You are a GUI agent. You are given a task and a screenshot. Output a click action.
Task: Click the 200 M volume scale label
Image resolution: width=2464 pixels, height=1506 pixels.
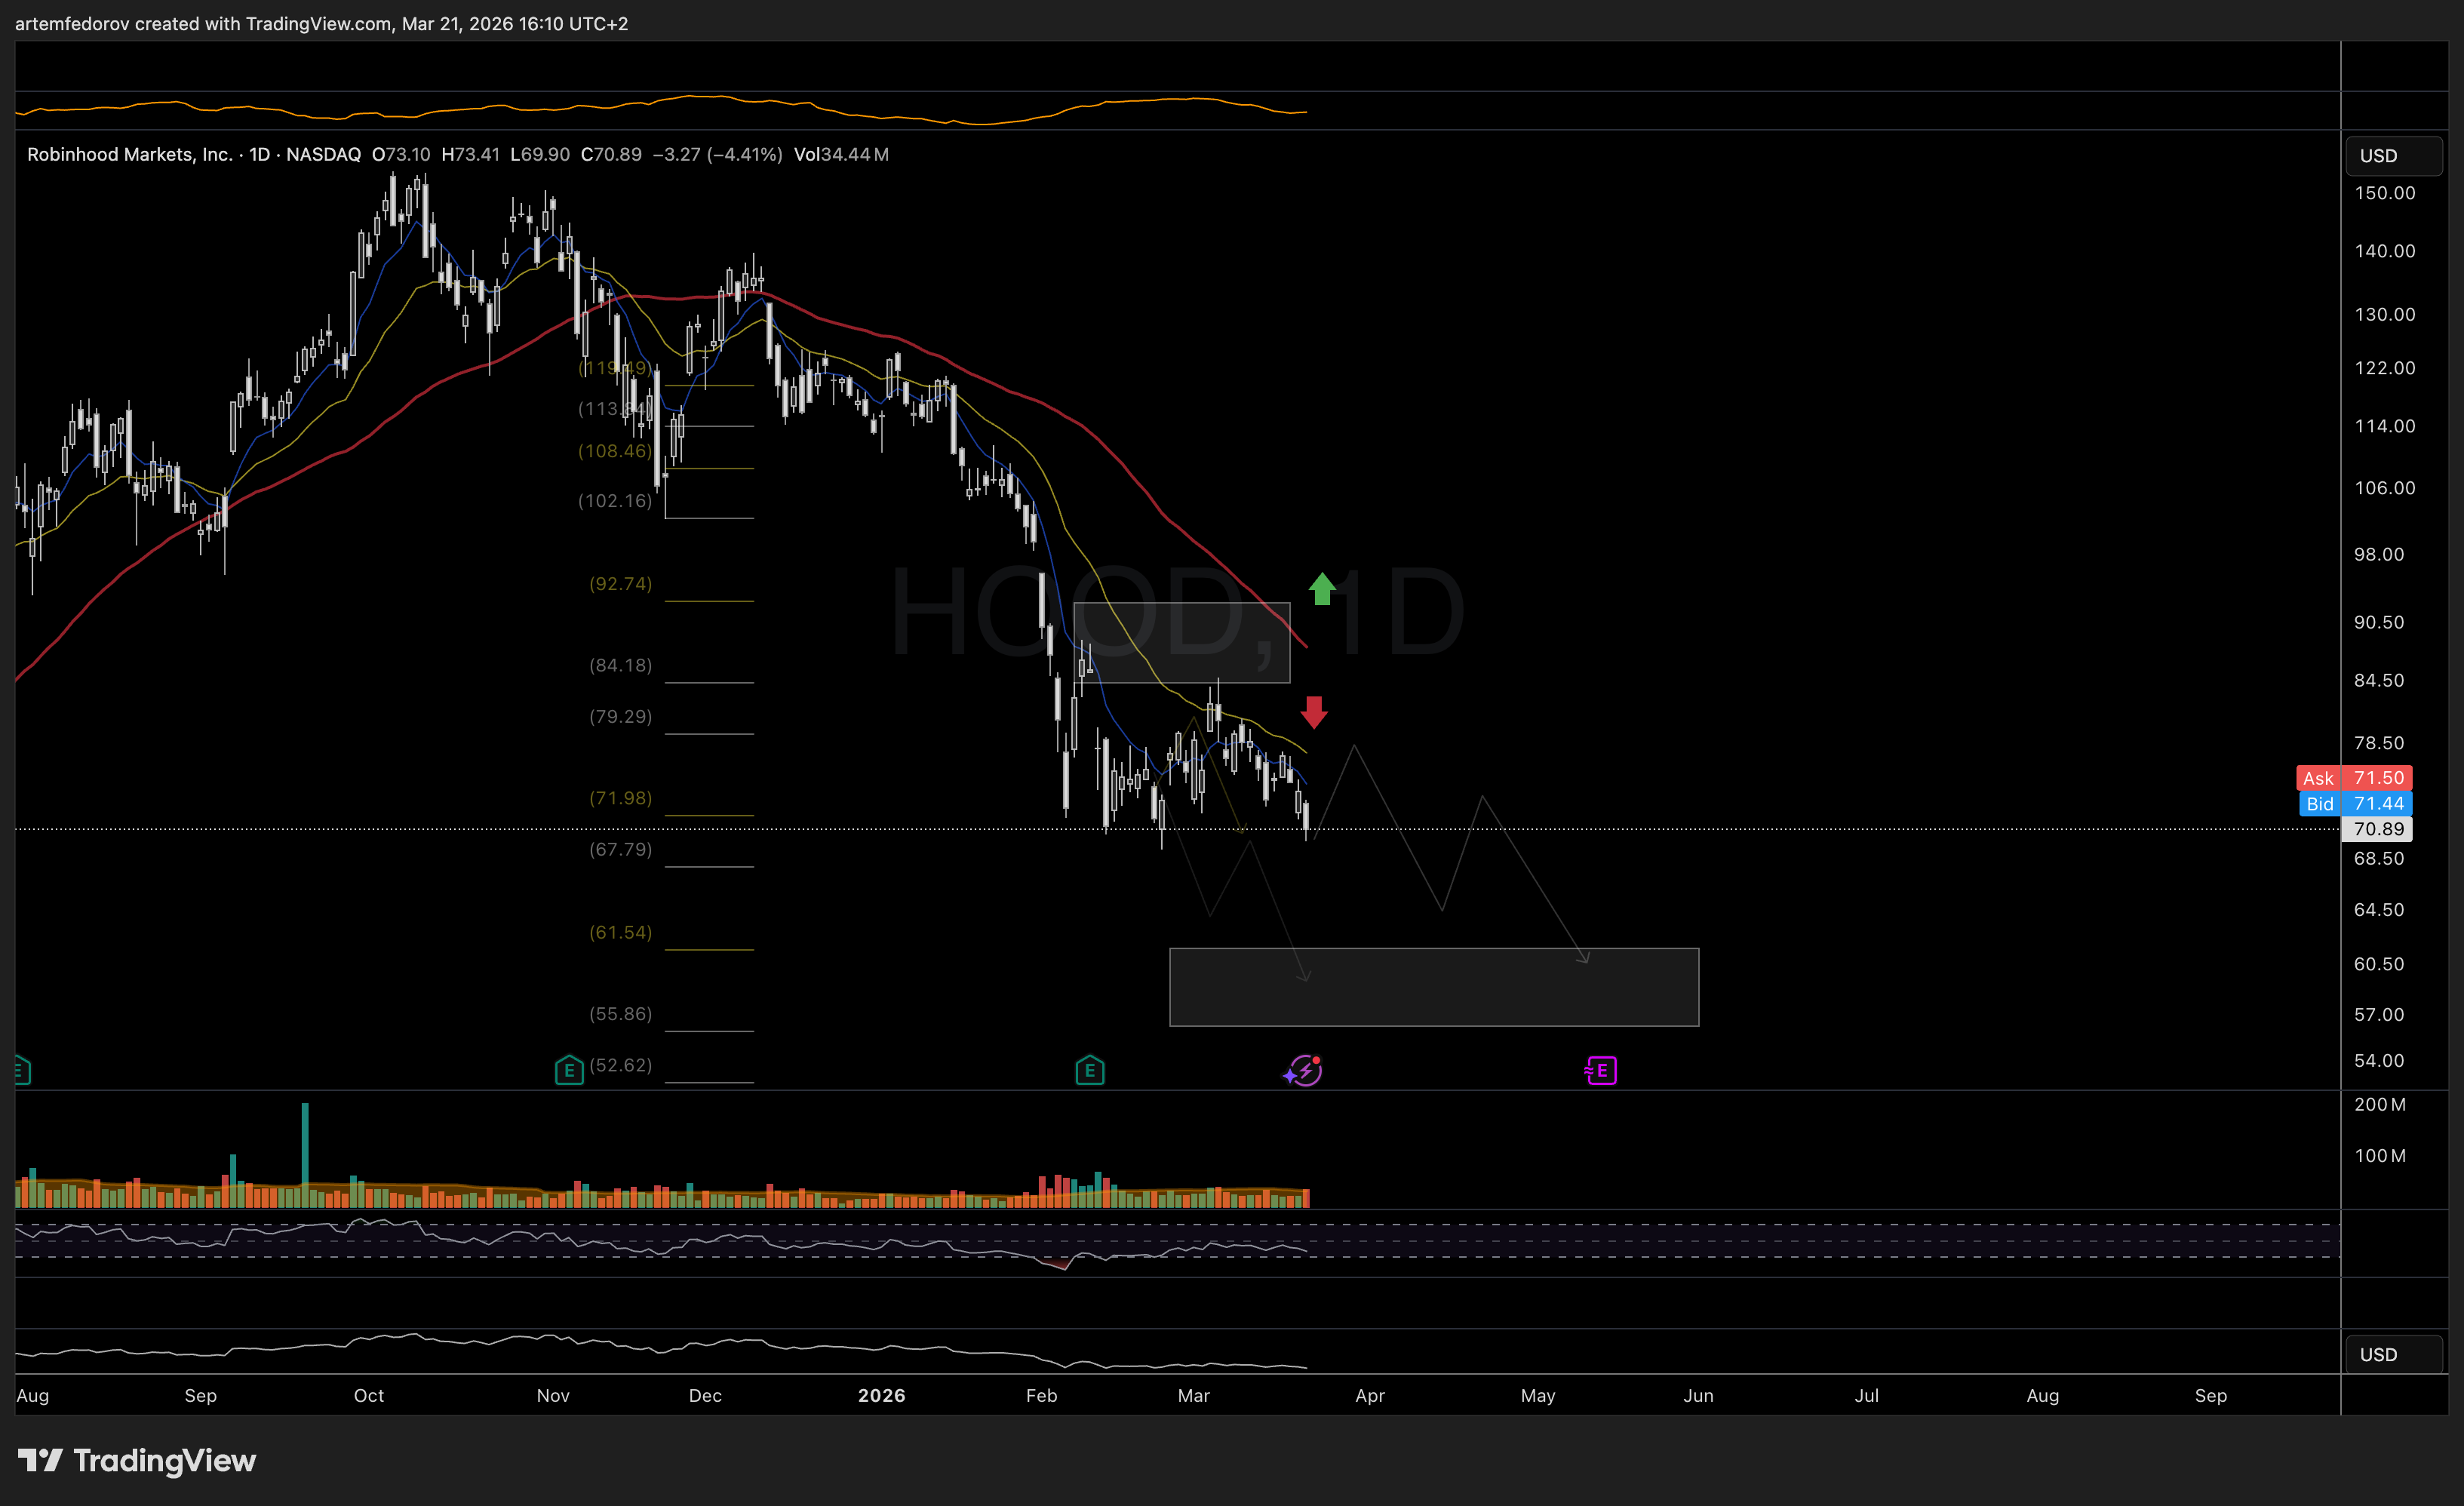(x=2380, y=1105)
